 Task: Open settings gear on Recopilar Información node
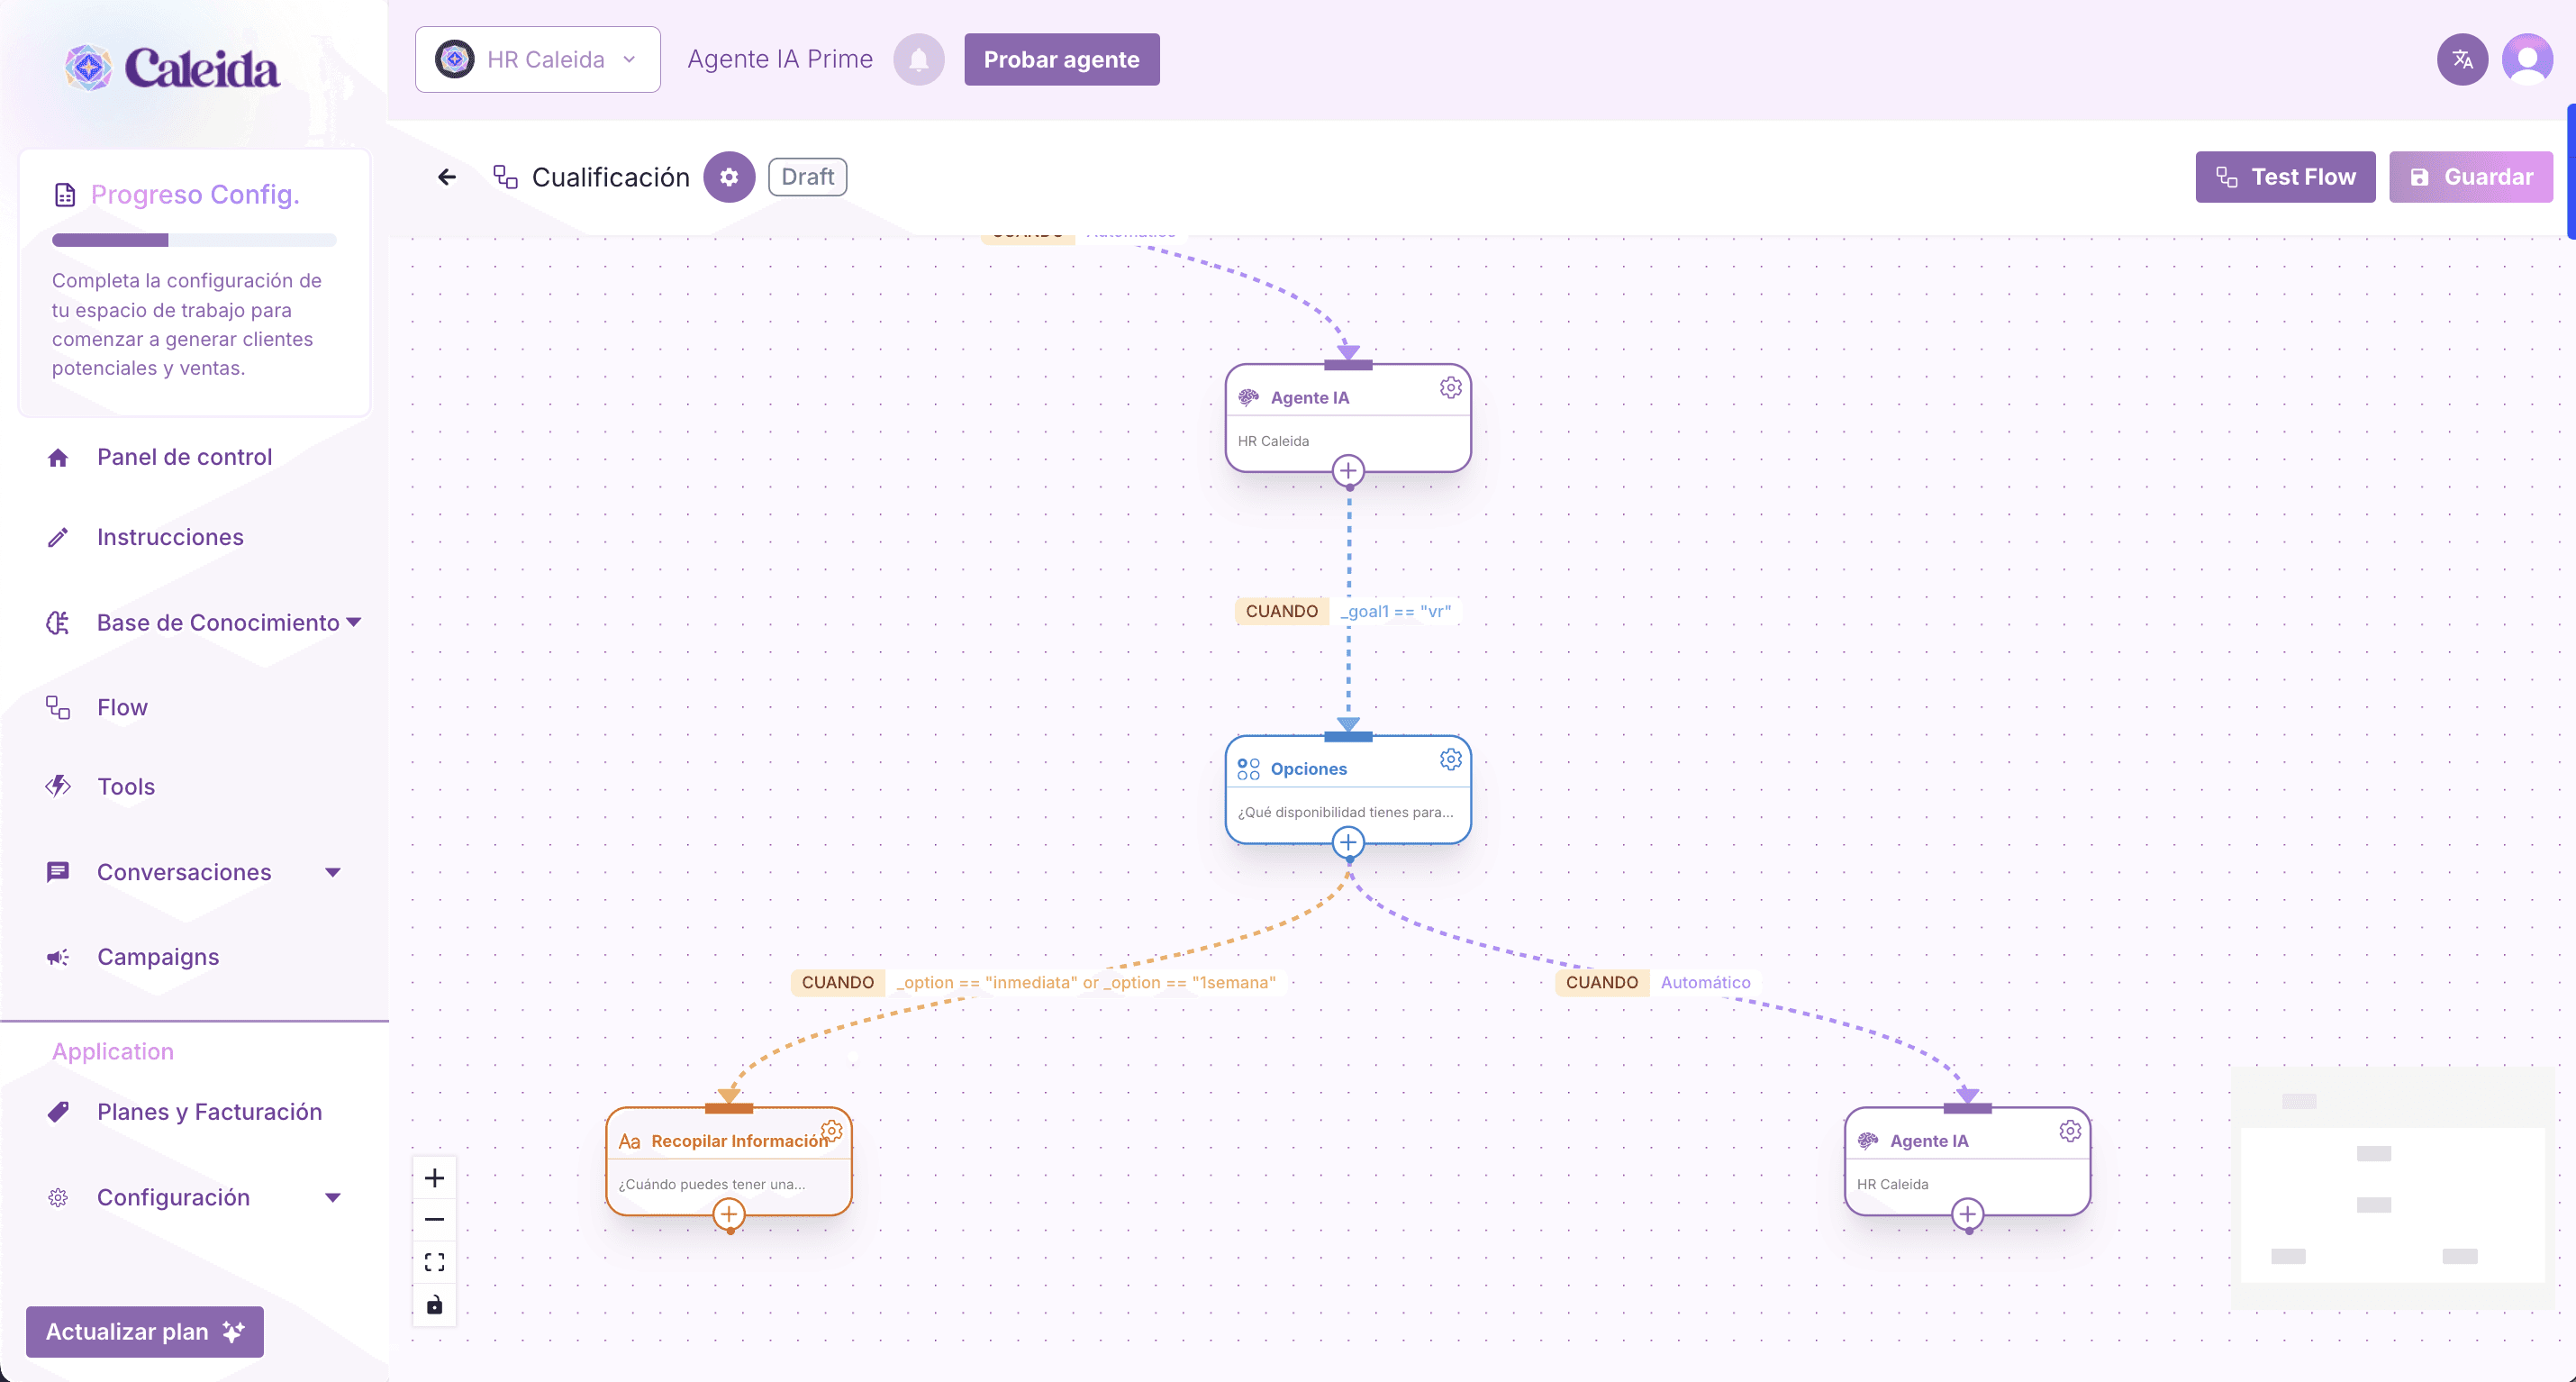pos(832,1131)
